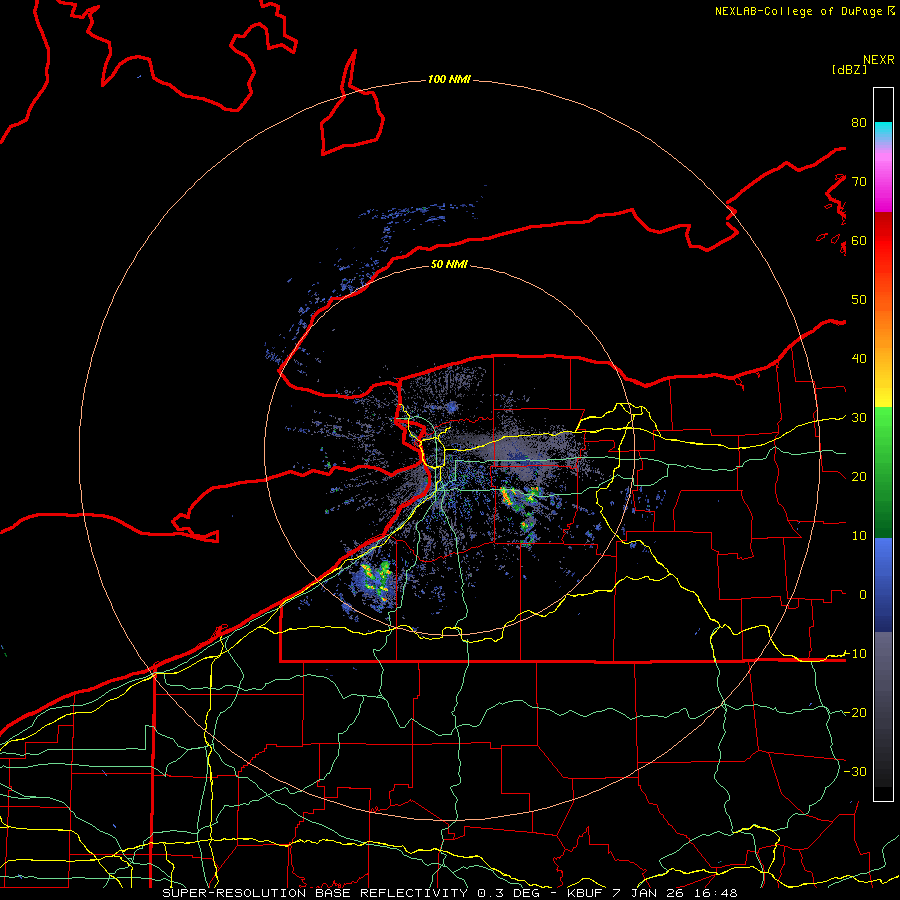
Task: Click the red segment of the color bar
Action: coord(883,241)
